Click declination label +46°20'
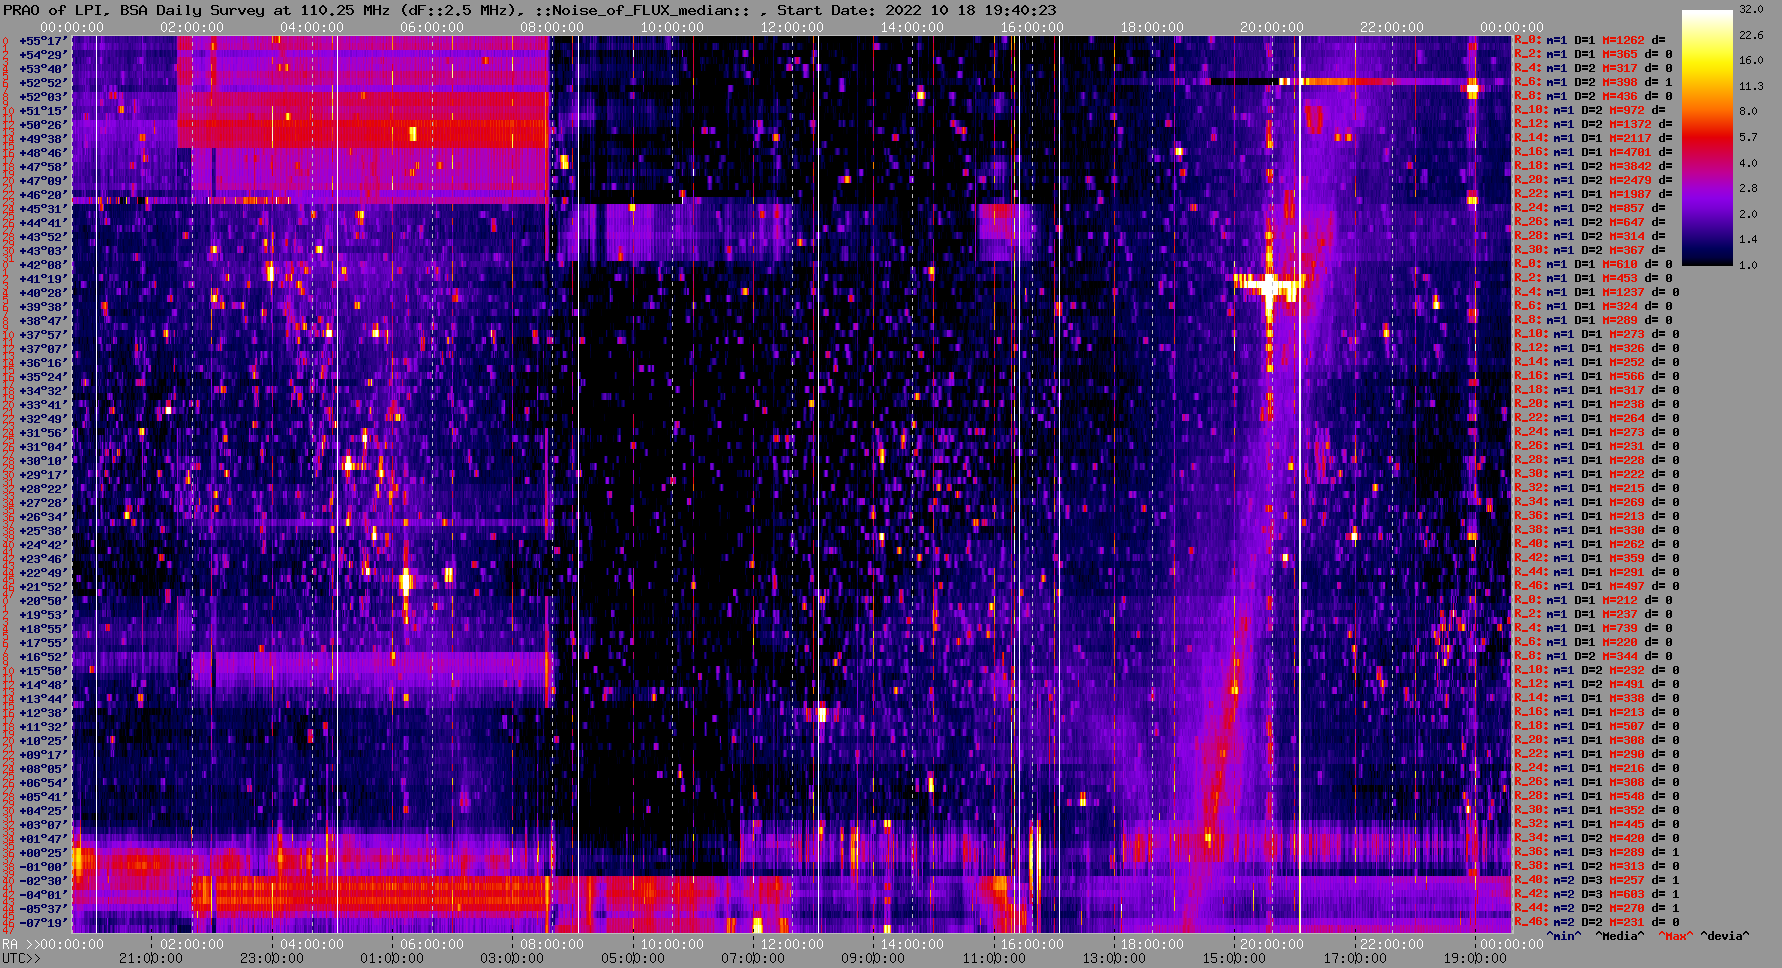1782x968 pixels. (x=43, y=194)
